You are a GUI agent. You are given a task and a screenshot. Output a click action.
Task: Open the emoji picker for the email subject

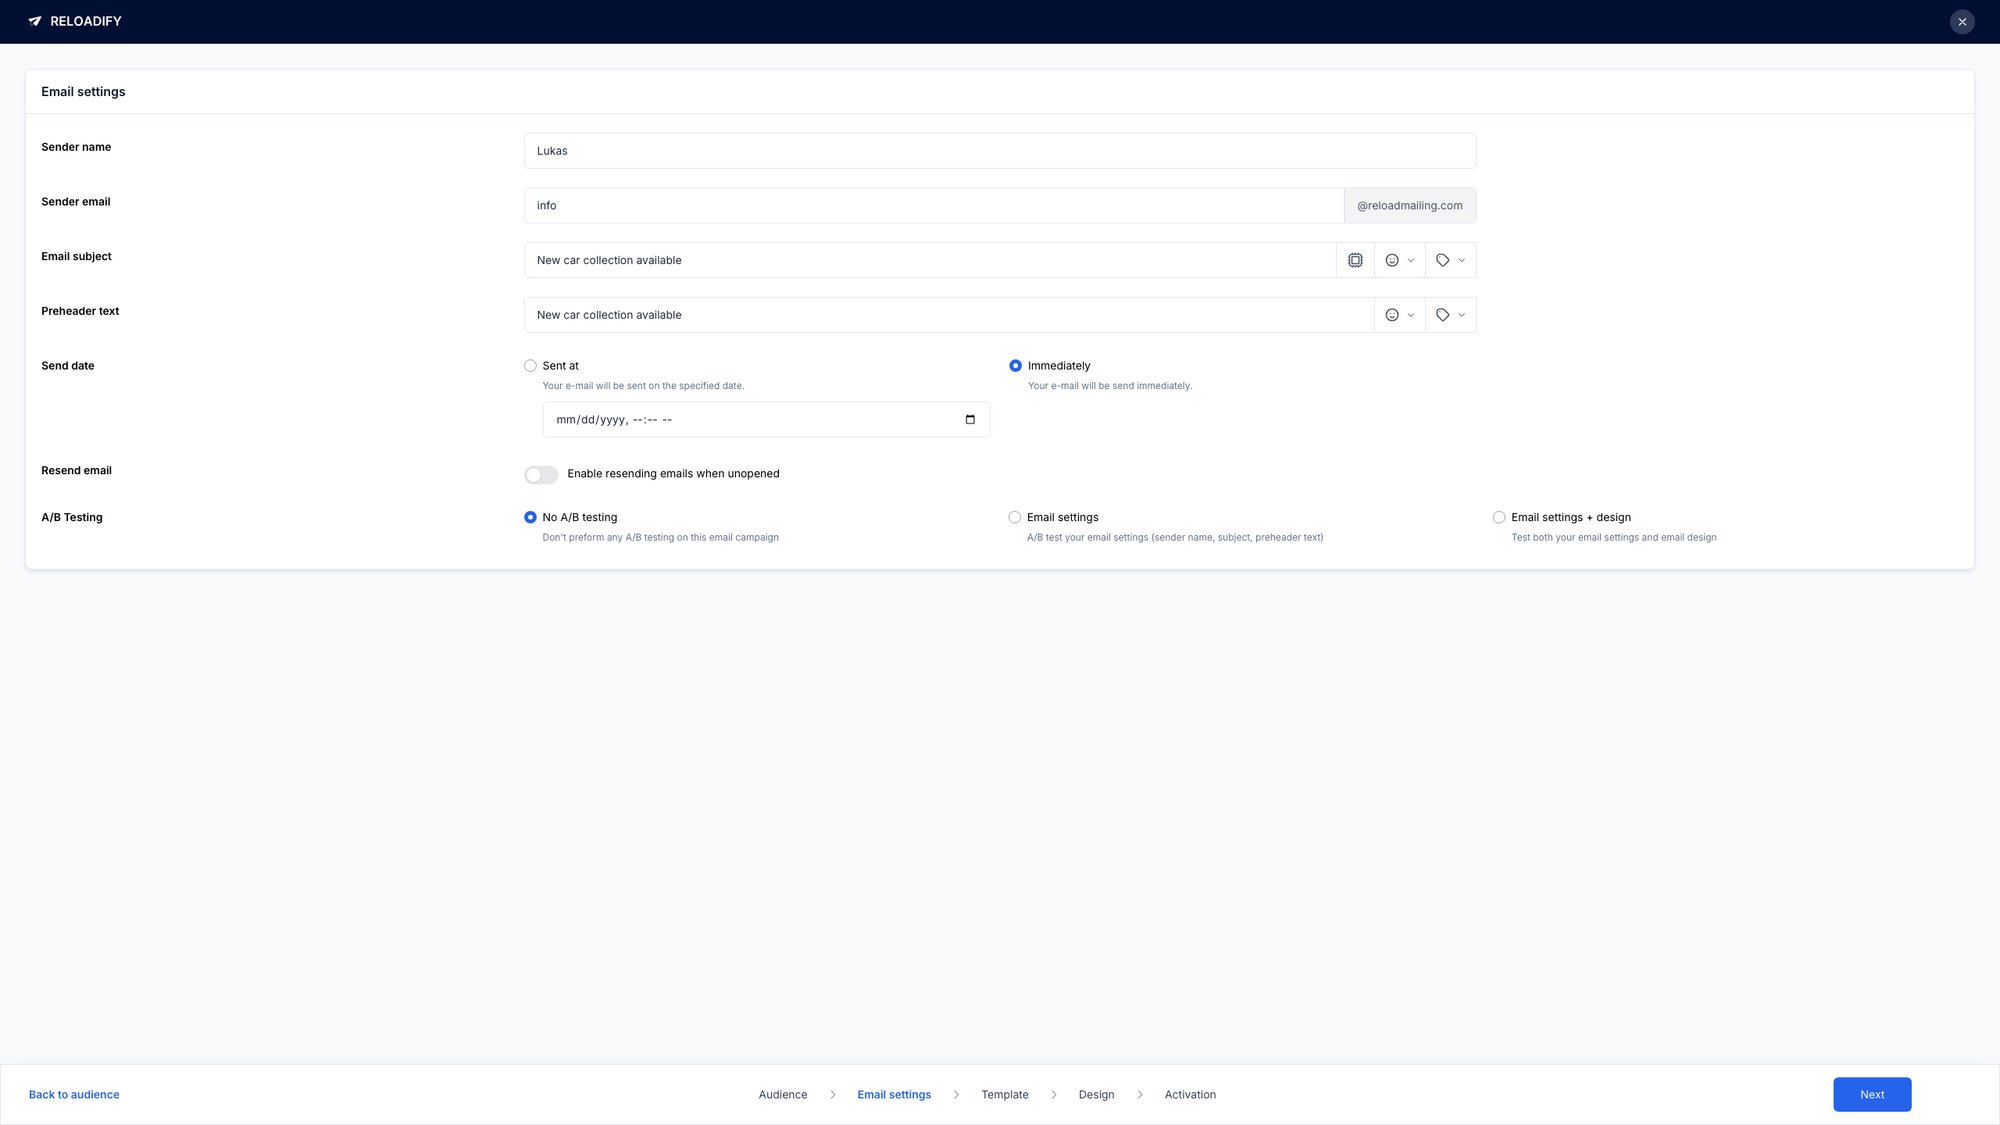tap(1391, 260)
